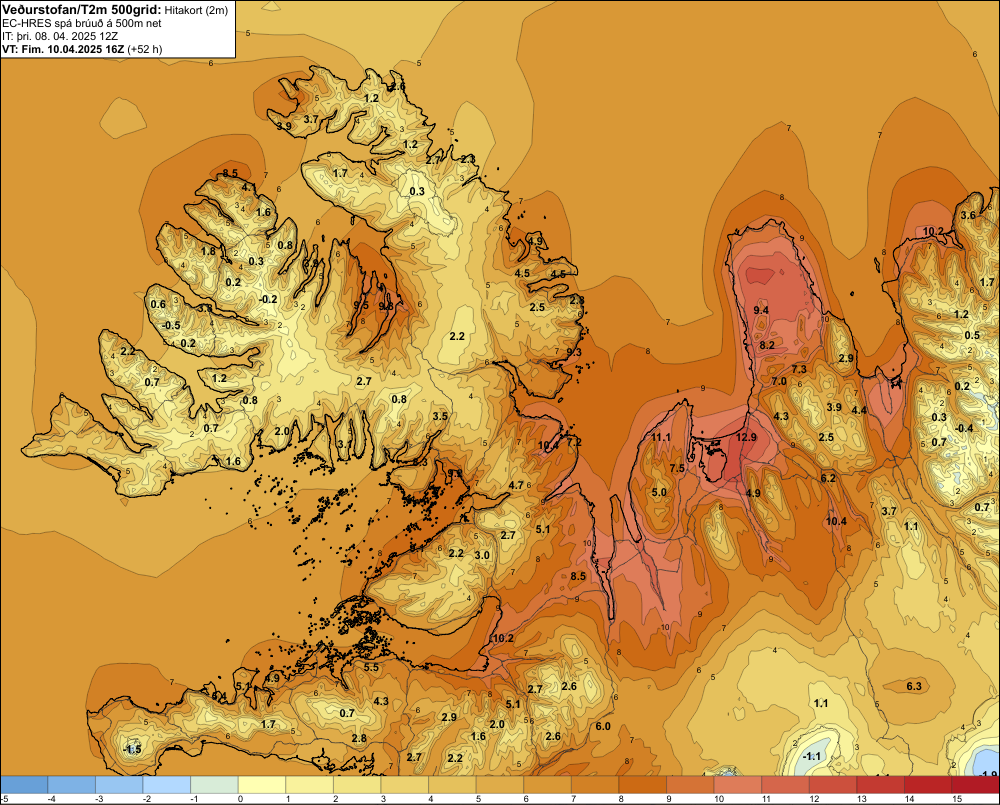Click the temperature value '7.2'
1000x805 pixels.
coord(574,441)
